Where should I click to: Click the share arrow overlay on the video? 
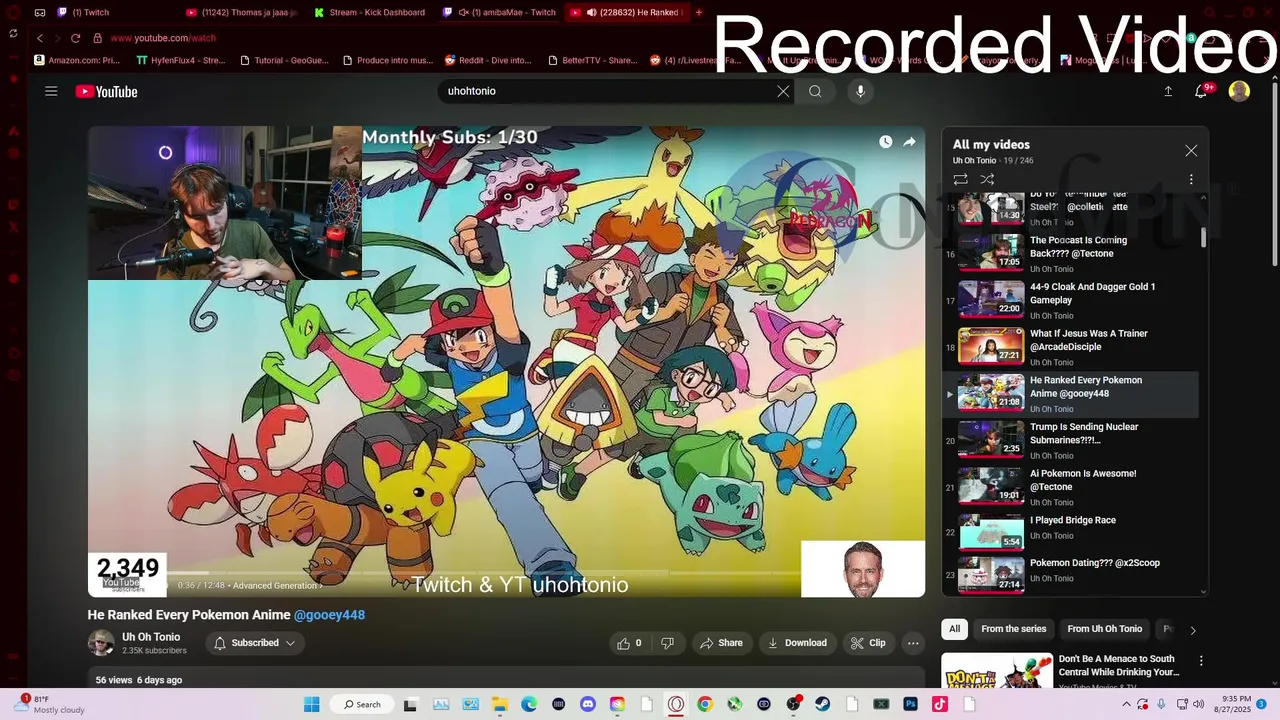pyautogui.click(x=909, y=142)
